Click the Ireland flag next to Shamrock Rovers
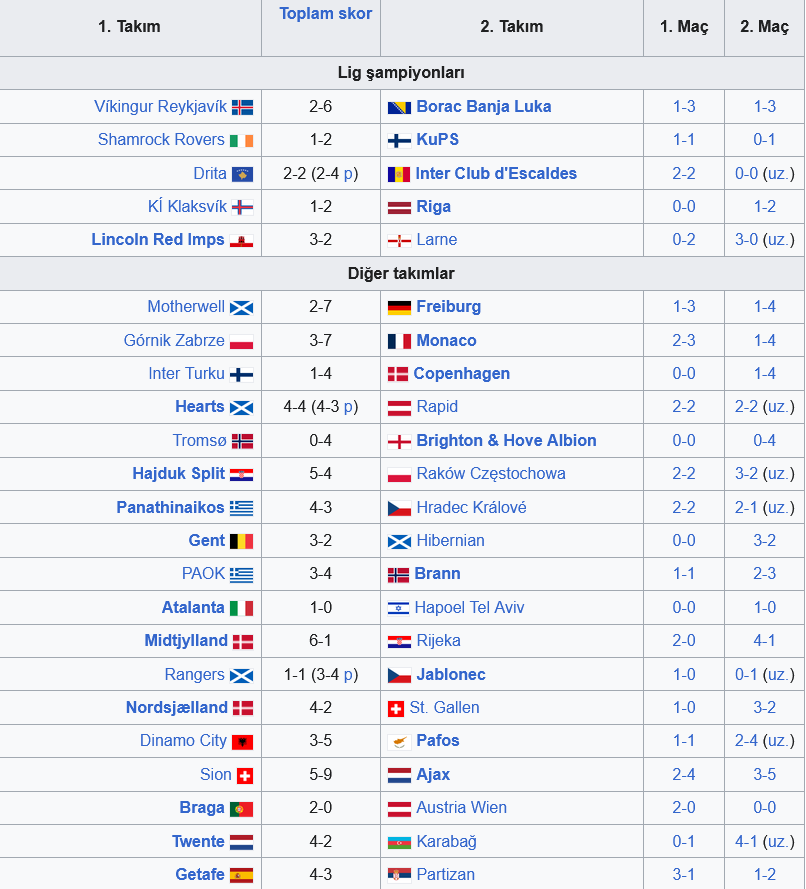Viewport: 806px width, 889px height. click(241, 140)
